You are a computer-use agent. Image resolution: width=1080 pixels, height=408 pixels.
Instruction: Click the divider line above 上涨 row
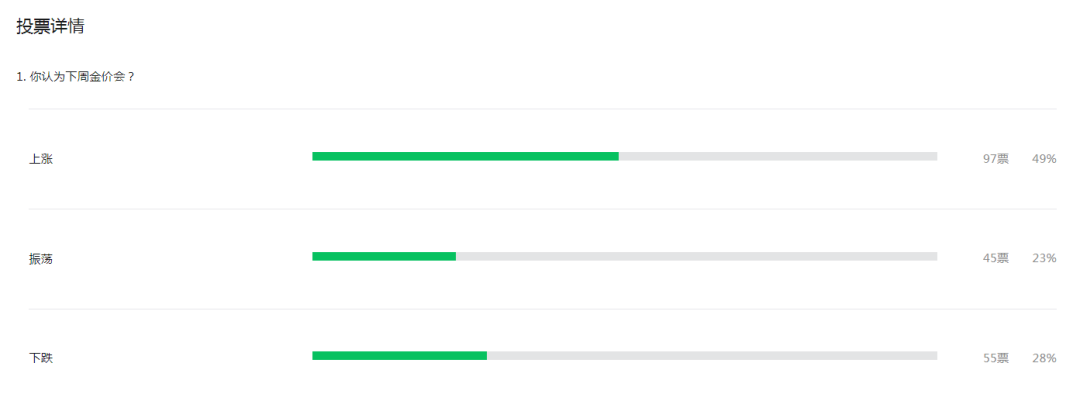[x=542, y=109]
